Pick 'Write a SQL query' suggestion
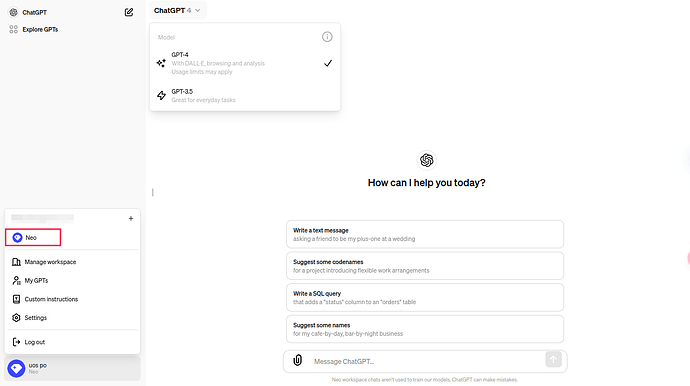The height and width of the screenshot is (386, 690). point(425,298)
